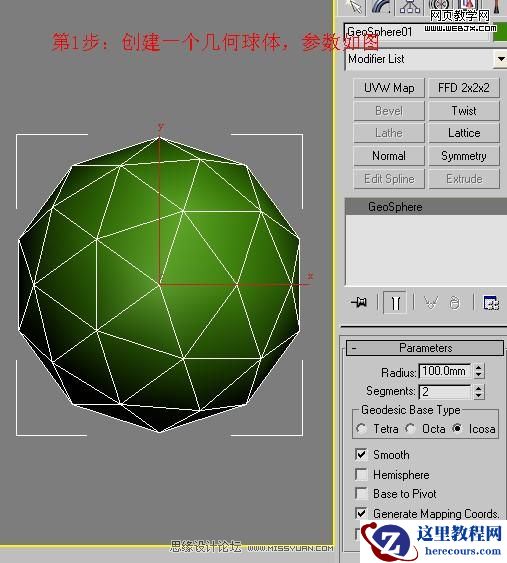Click the greyed Lathe button

(x=389, y=133)
